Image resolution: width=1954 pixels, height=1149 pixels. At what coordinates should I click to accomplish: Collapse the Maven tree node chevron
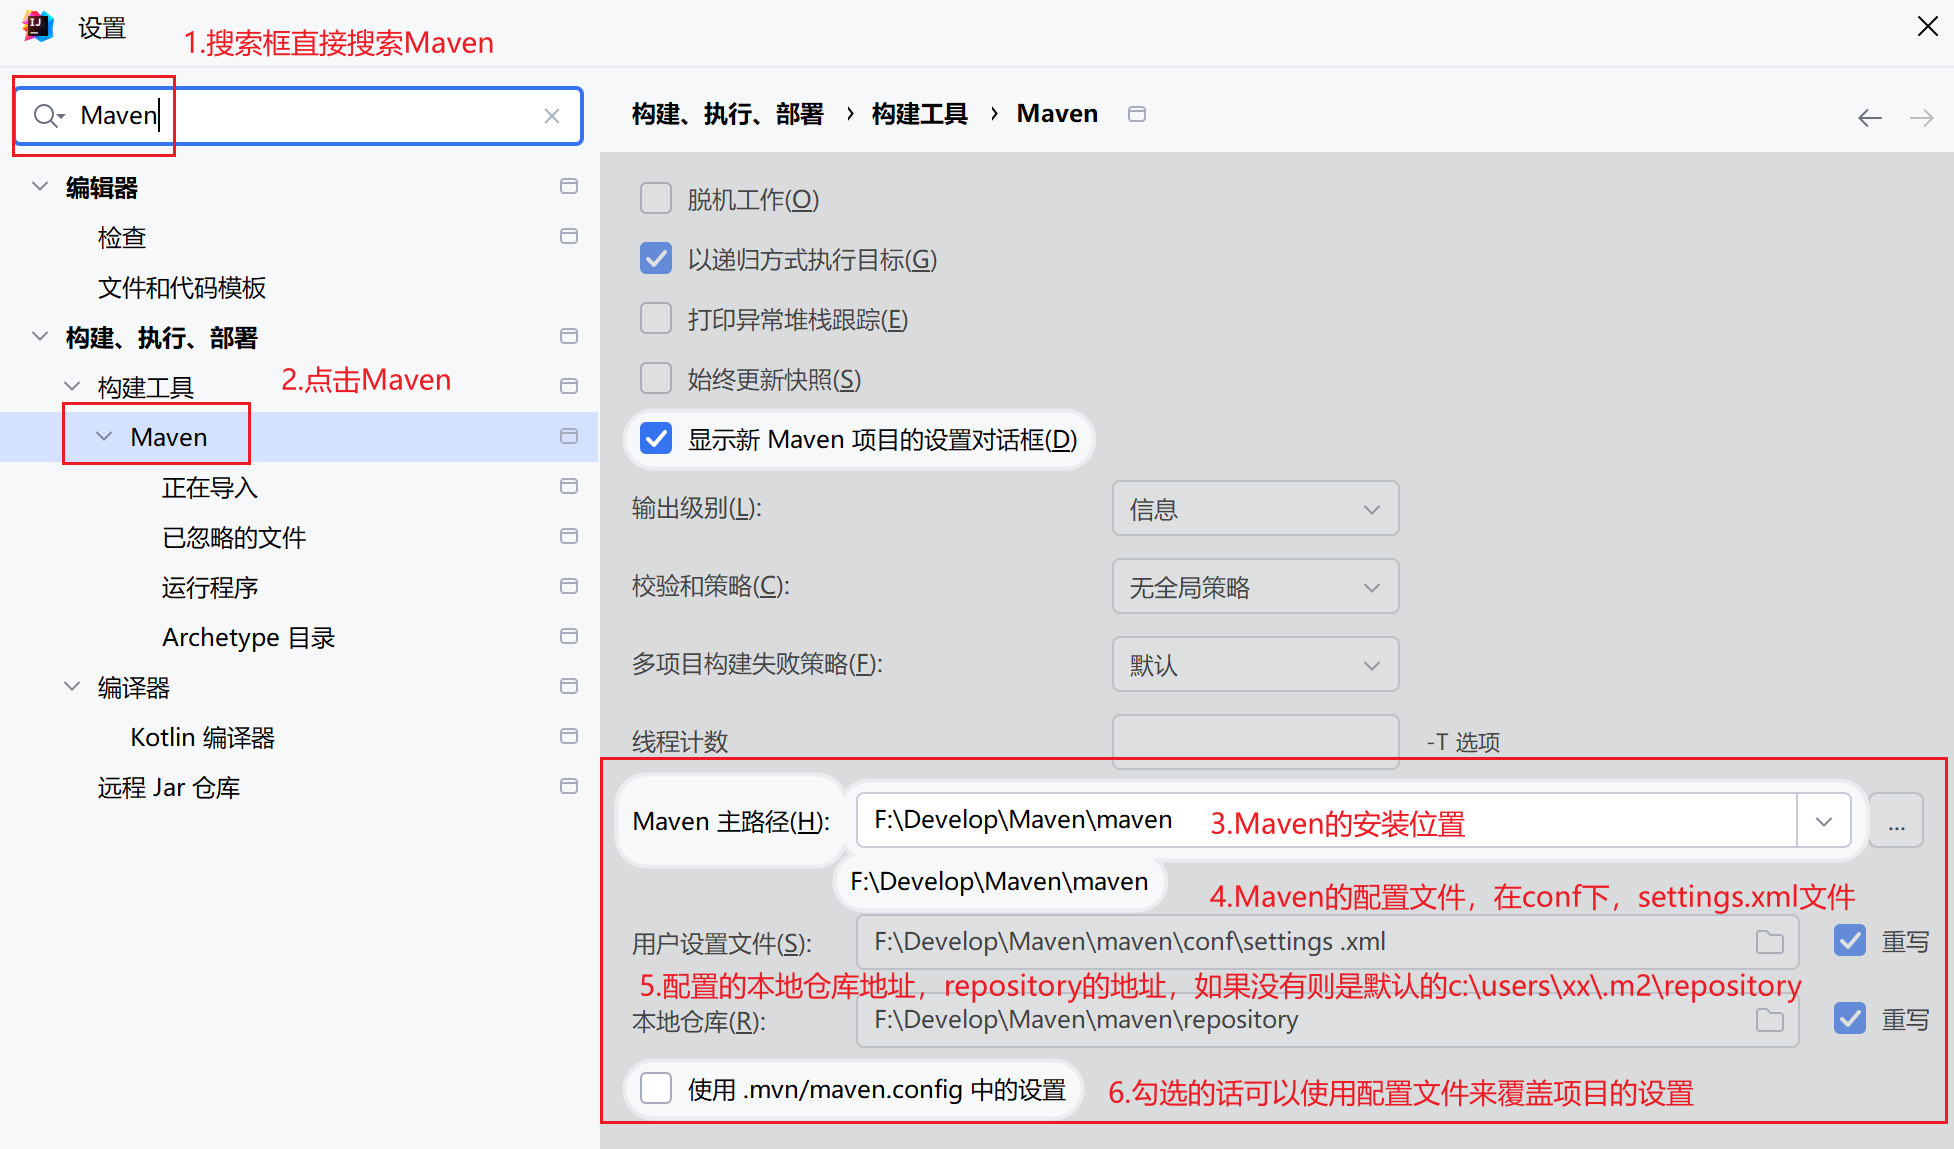coord(104,436)
